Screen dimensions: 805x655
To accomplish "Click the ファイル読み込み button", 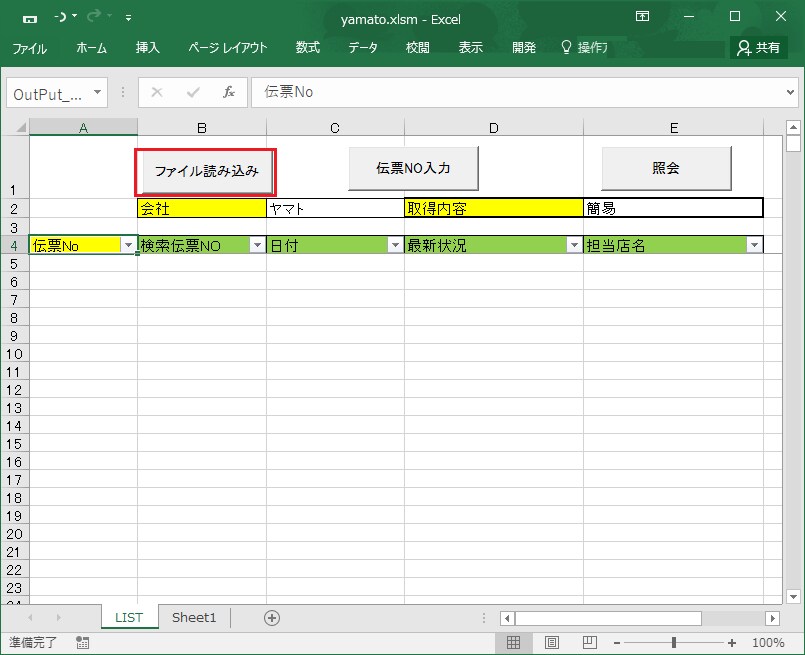I will point(206,171).
